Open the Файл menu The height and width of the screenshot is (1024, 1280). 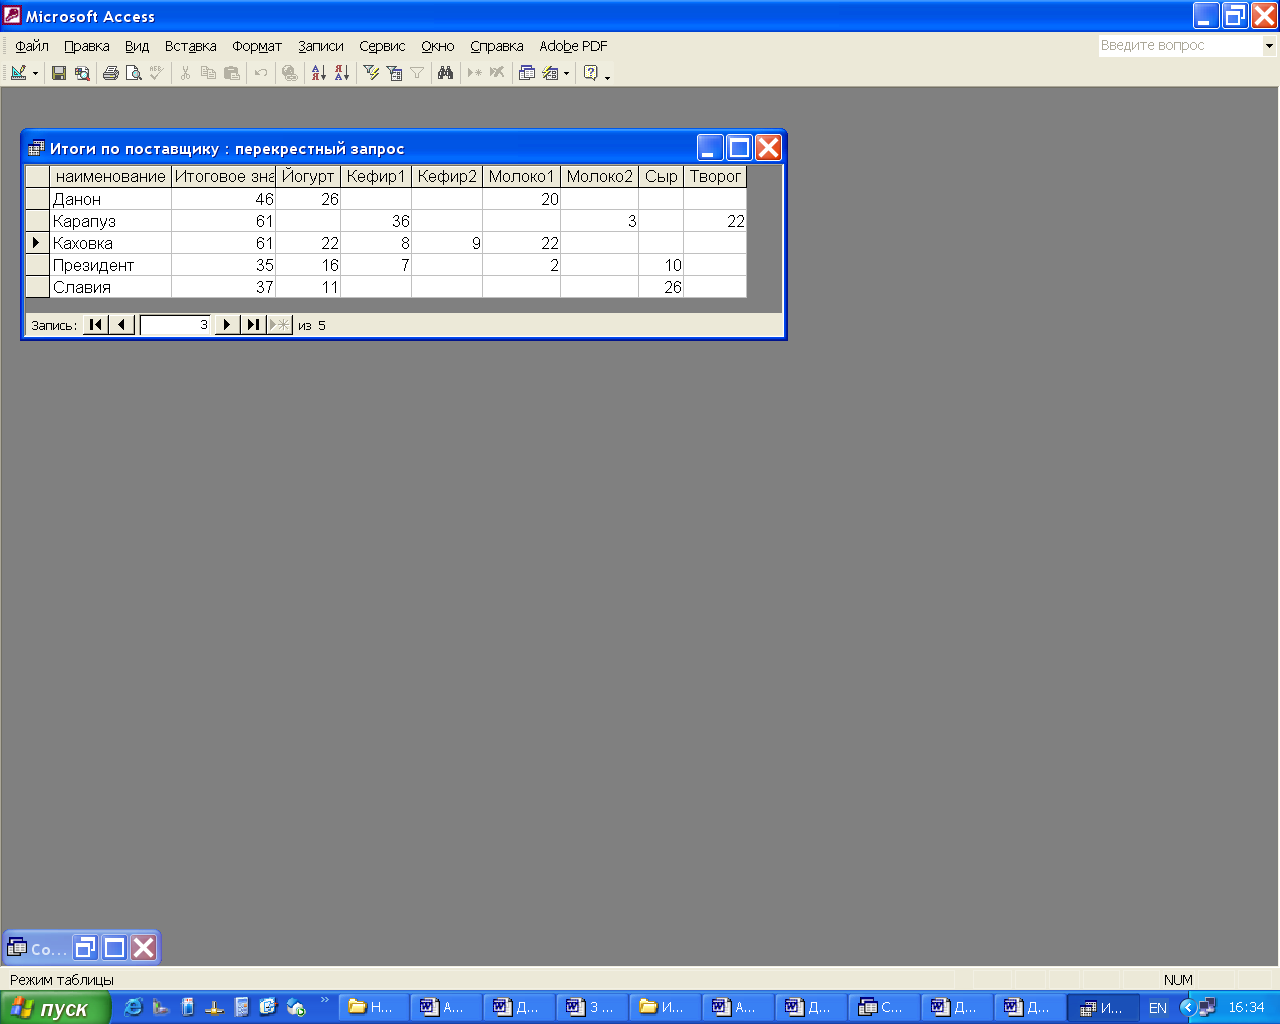[x=32, y=46]
